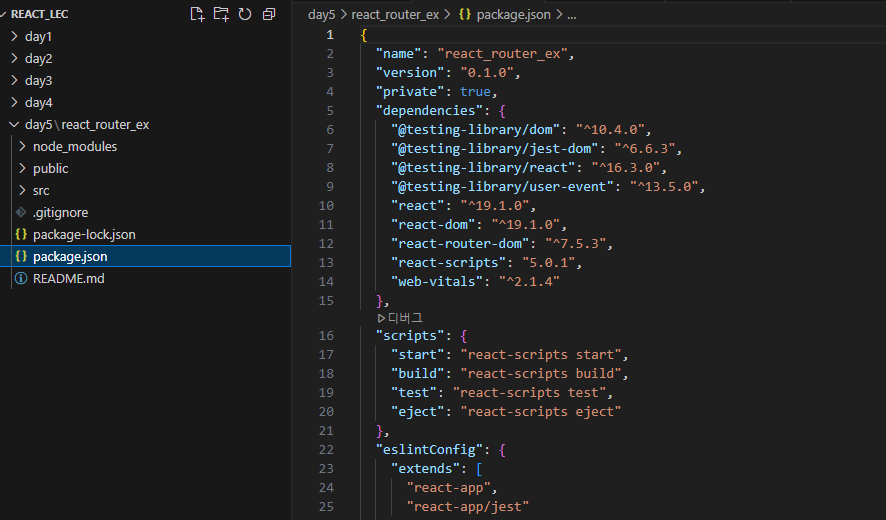Viewport: 886px width, 520px height.
Task: Click the "@testing-library/dom" key
Action: point(475,129)
